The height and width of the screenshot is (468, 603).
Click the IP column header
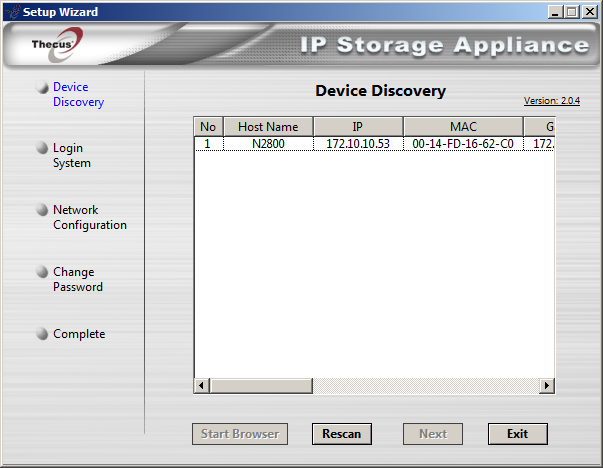pos(357,127)
